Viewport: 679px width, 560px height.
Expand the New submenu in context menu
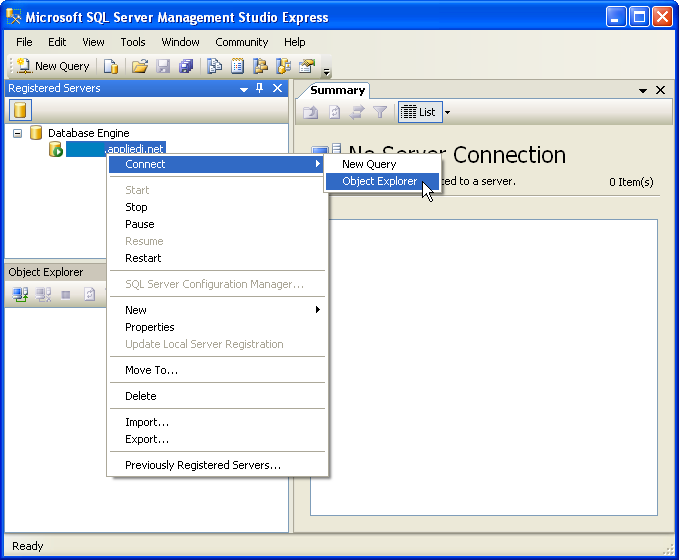(217, 310)
